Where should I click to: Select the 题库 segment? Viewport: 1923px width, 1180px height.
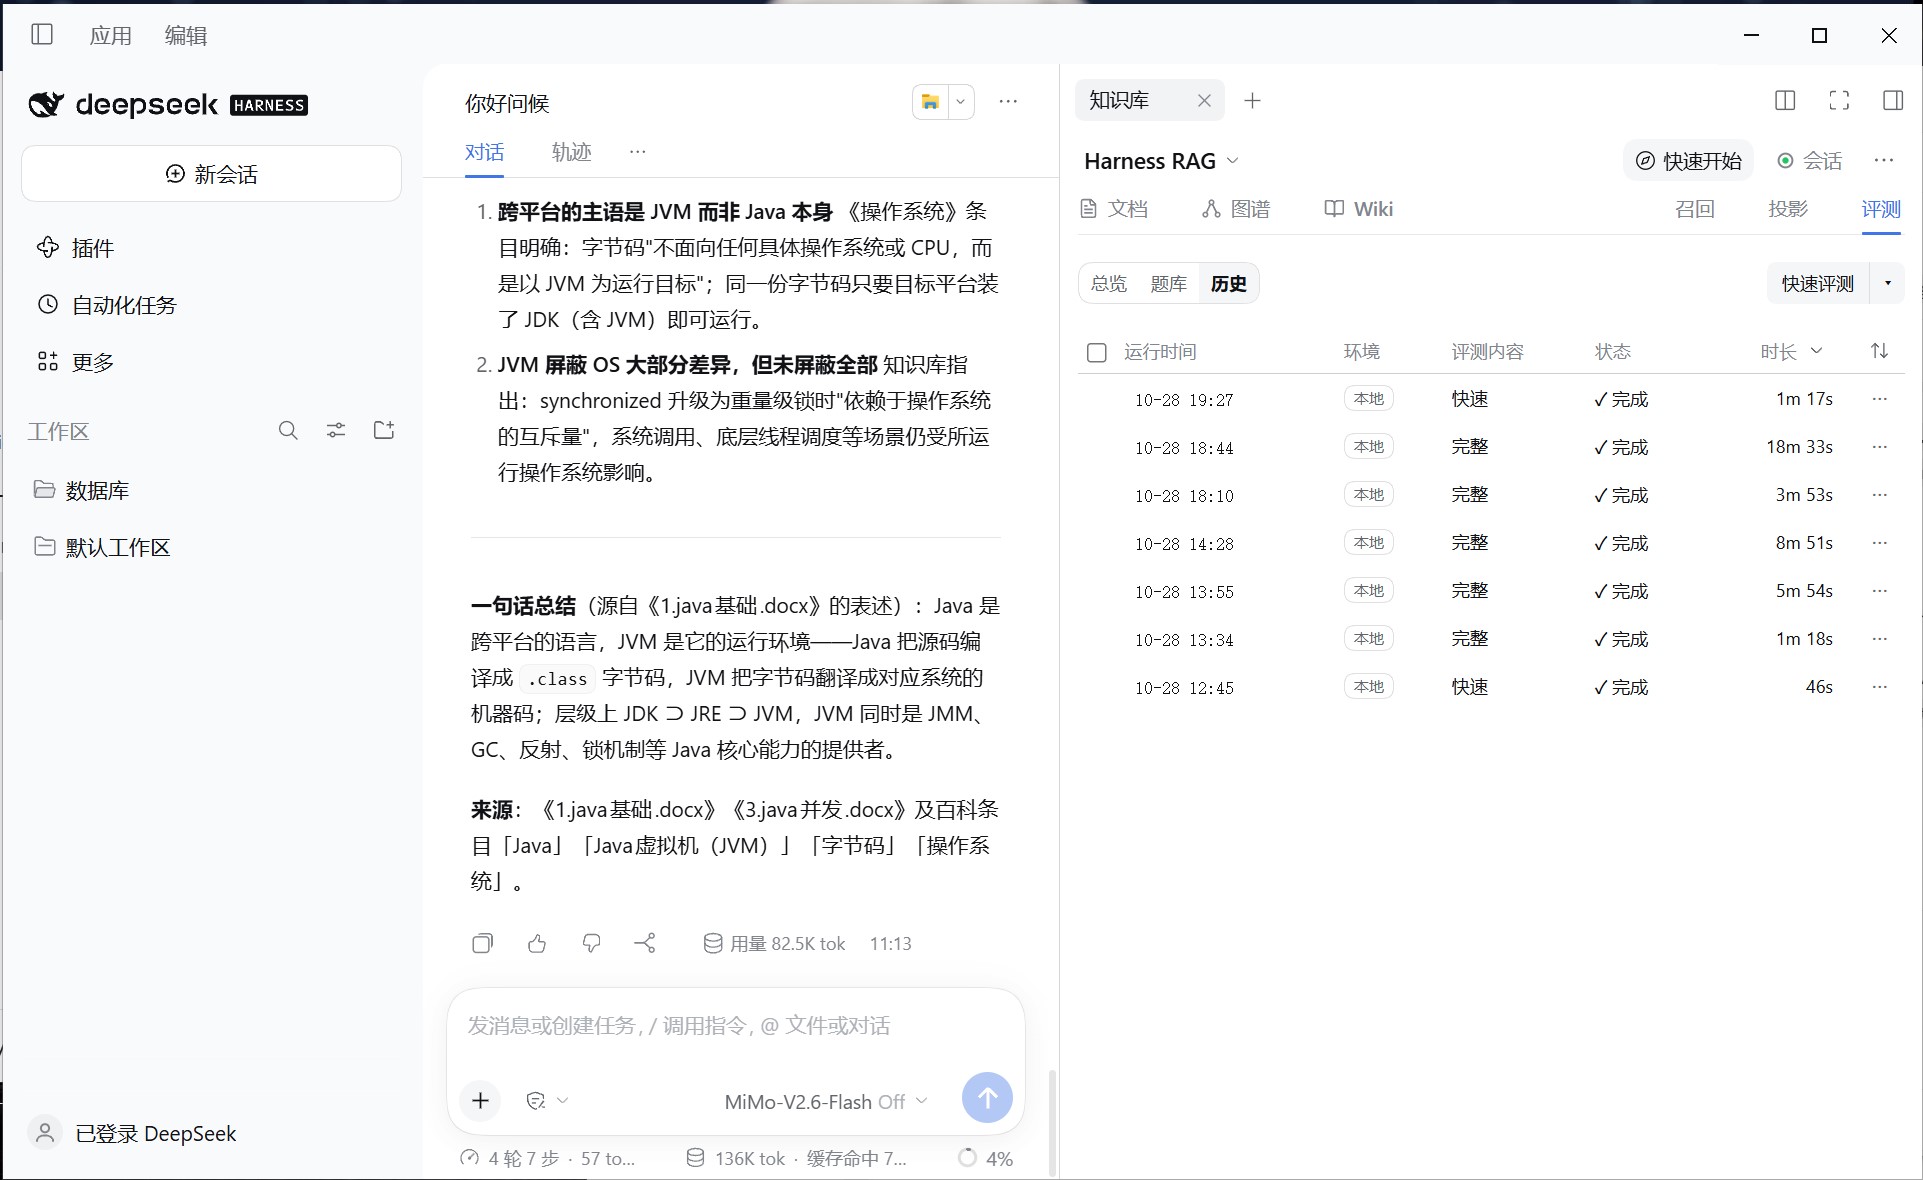tap(1168, 284)
